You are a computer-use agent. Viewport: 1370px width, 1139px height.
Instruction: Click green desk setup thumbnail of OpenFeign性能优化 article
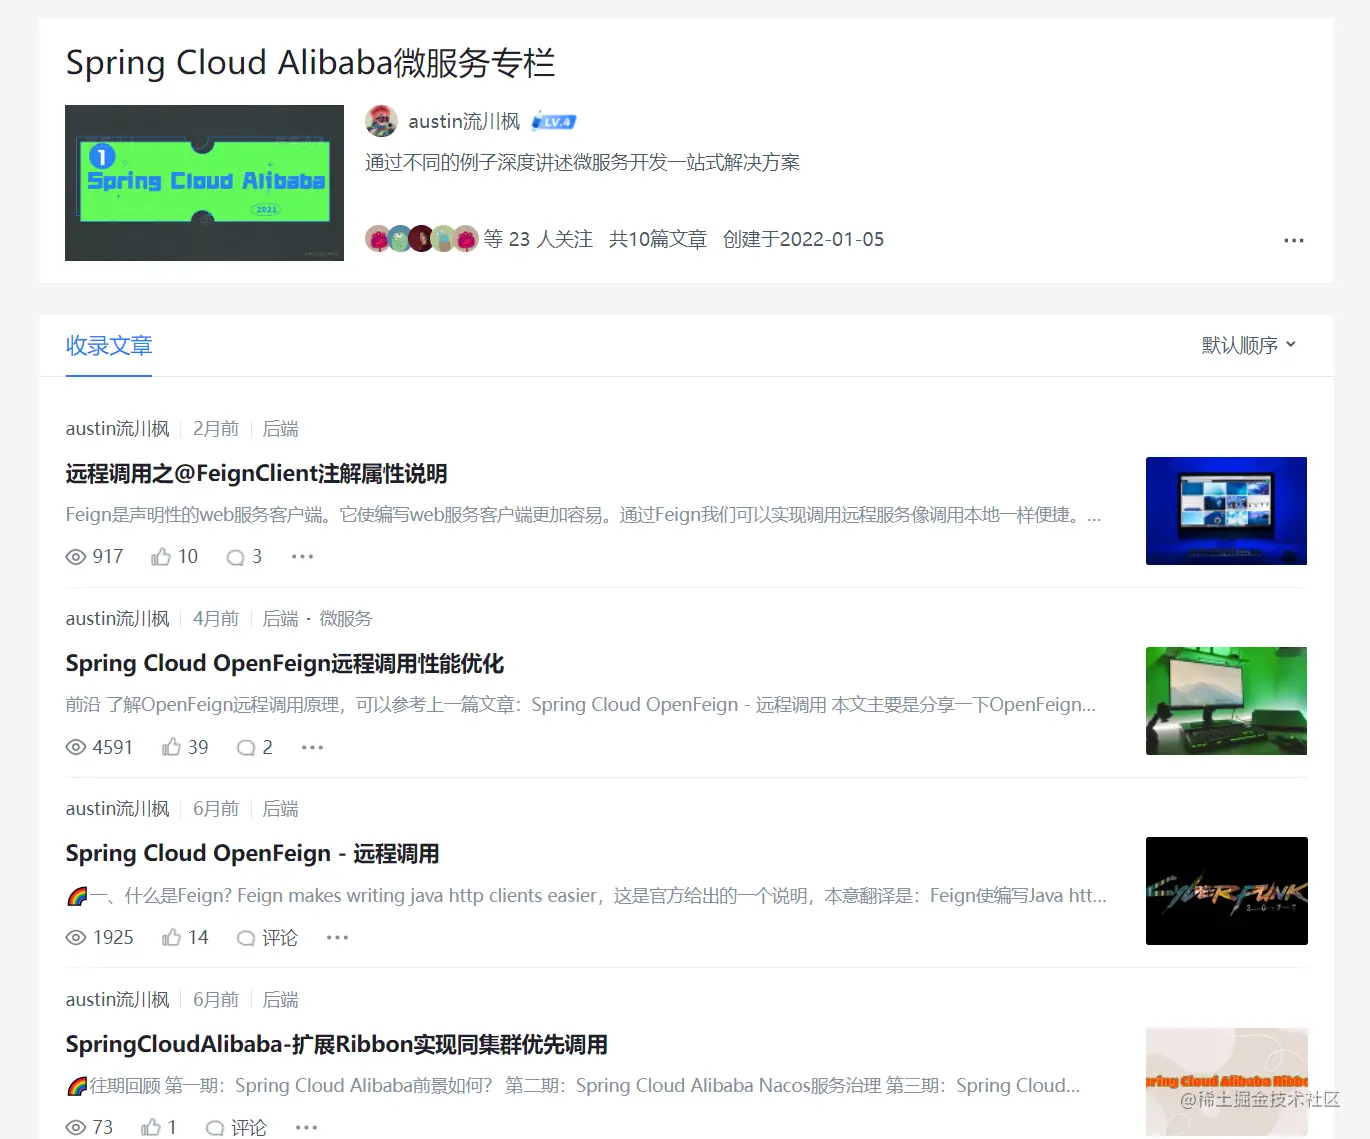(1226, 701)
